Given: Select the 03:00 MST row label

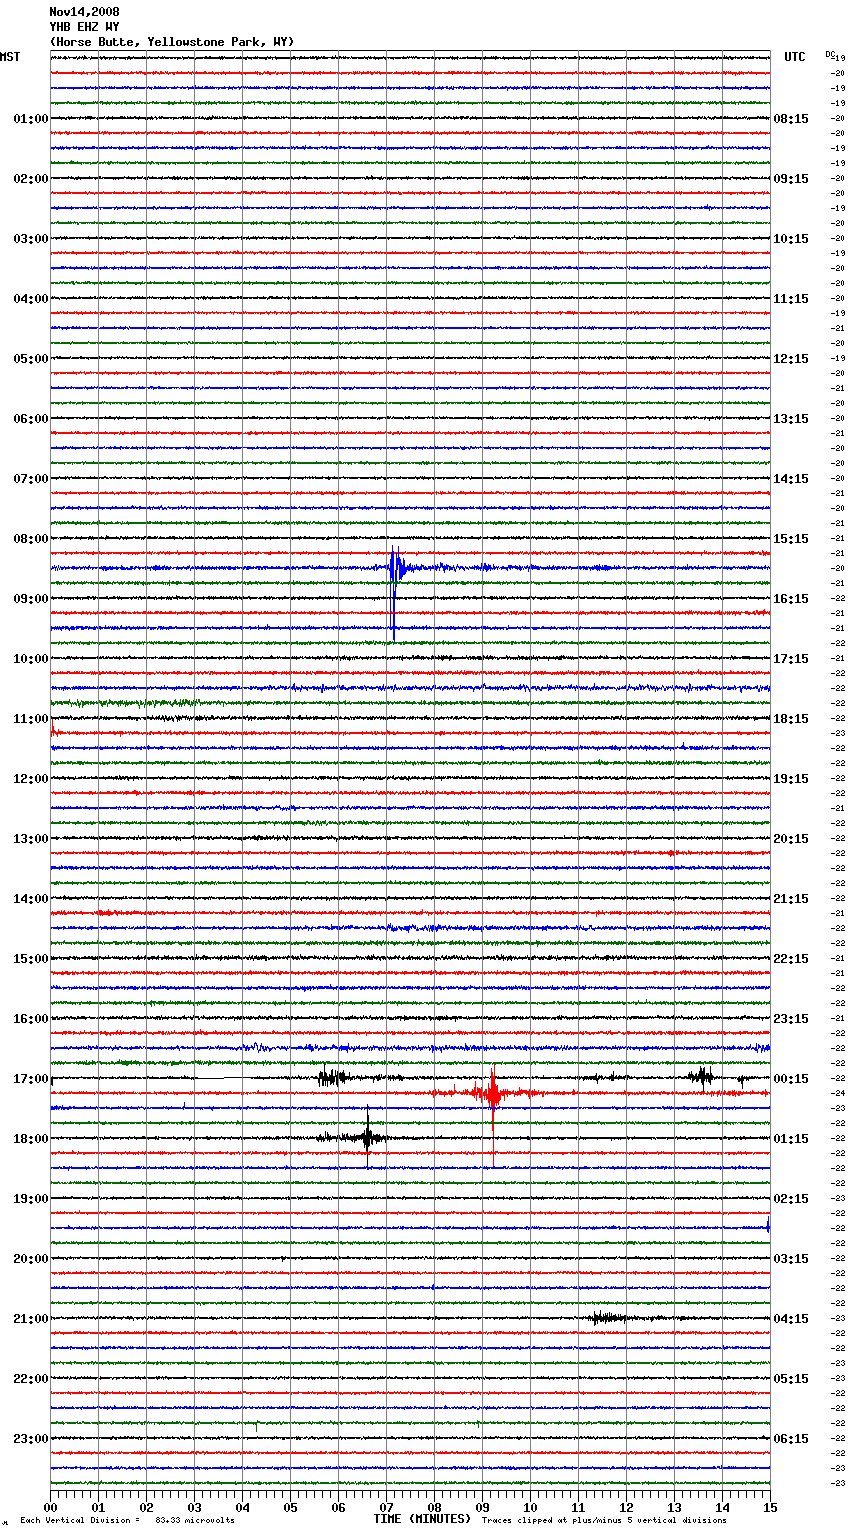Looking at the screenshot, I should coord(30,239).
